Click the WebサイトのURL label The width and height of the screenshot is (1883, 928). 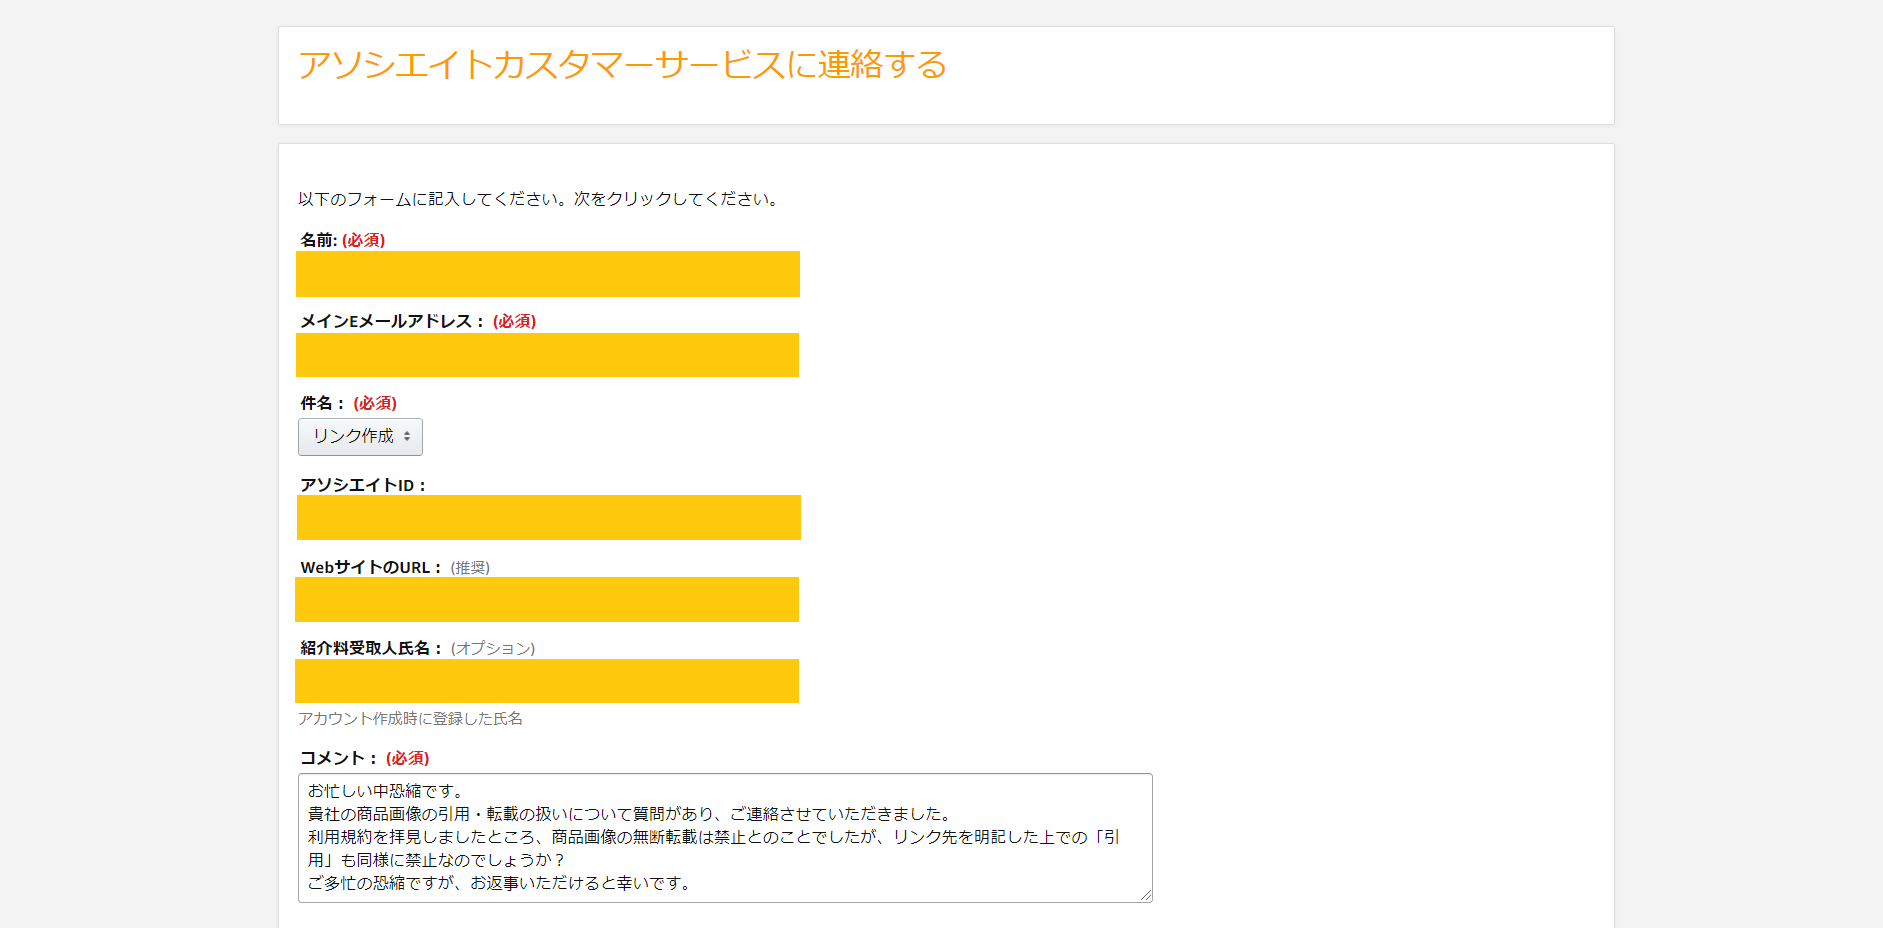[371, 567]
